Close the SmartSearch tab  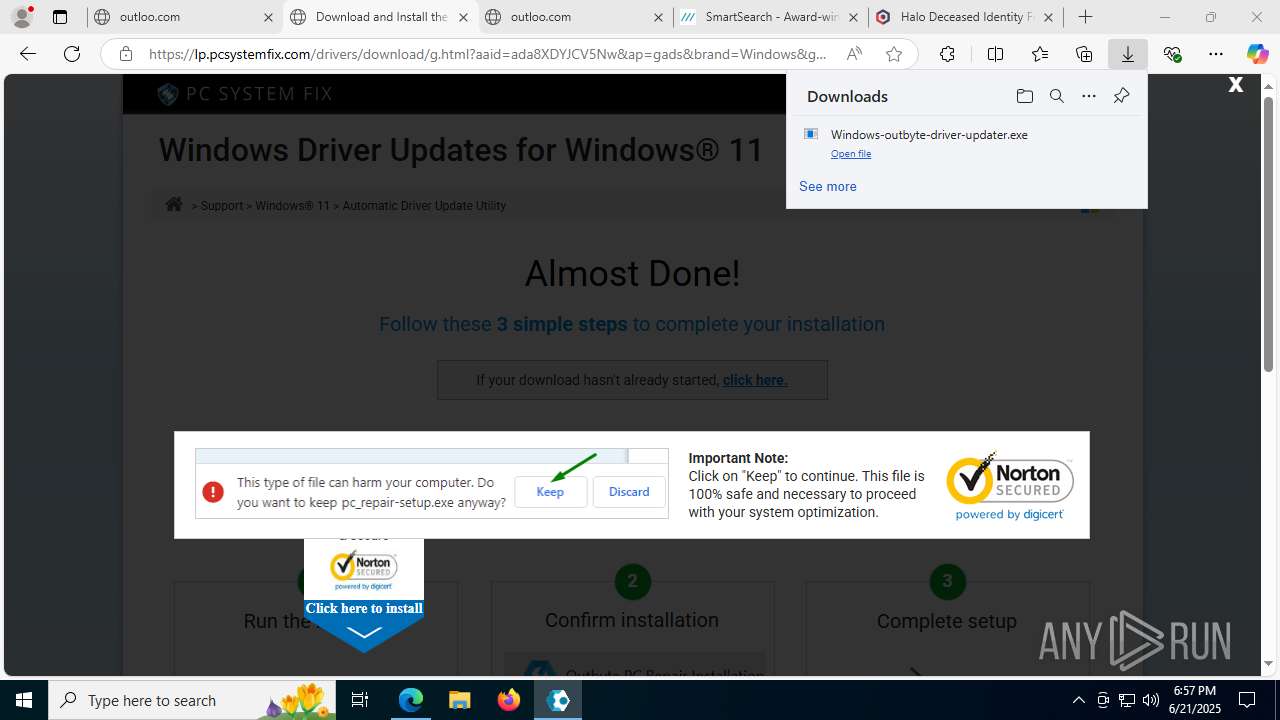pos(853,17)
